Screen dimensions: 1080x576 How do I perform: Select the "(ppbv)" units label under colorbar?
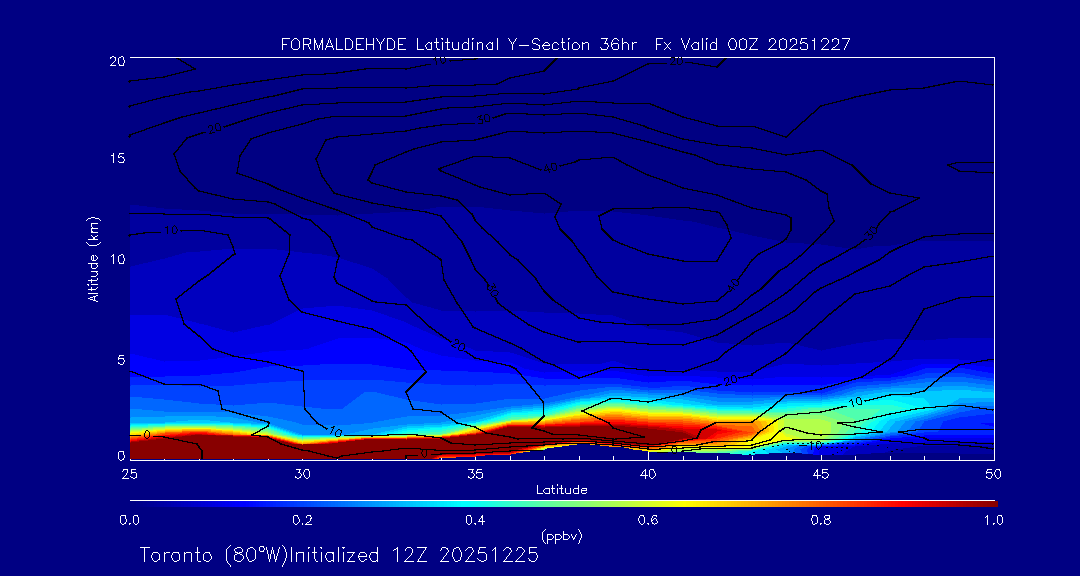pyautogui.click(x=561, y=536)
